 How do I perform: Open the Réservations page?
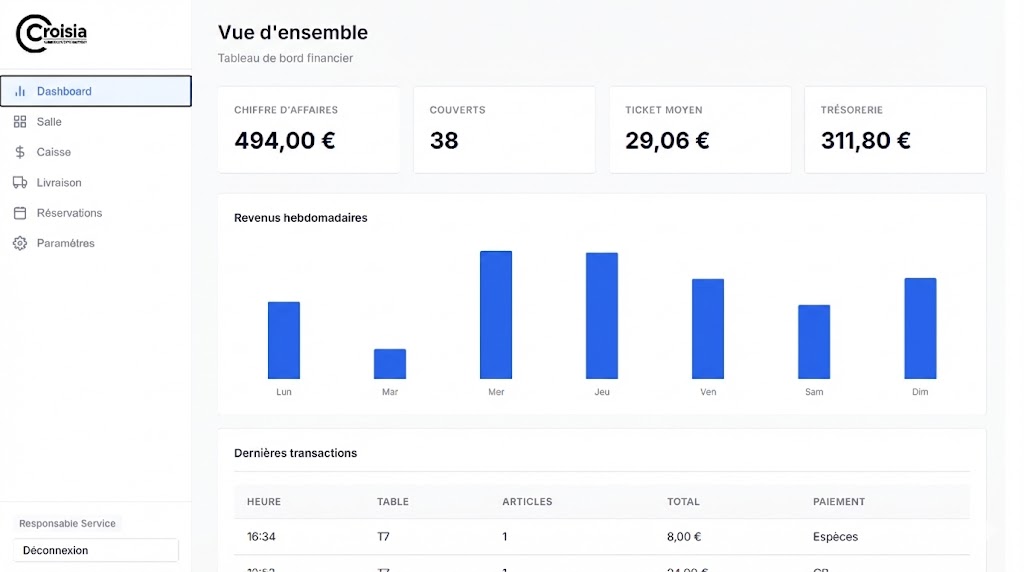96,213
